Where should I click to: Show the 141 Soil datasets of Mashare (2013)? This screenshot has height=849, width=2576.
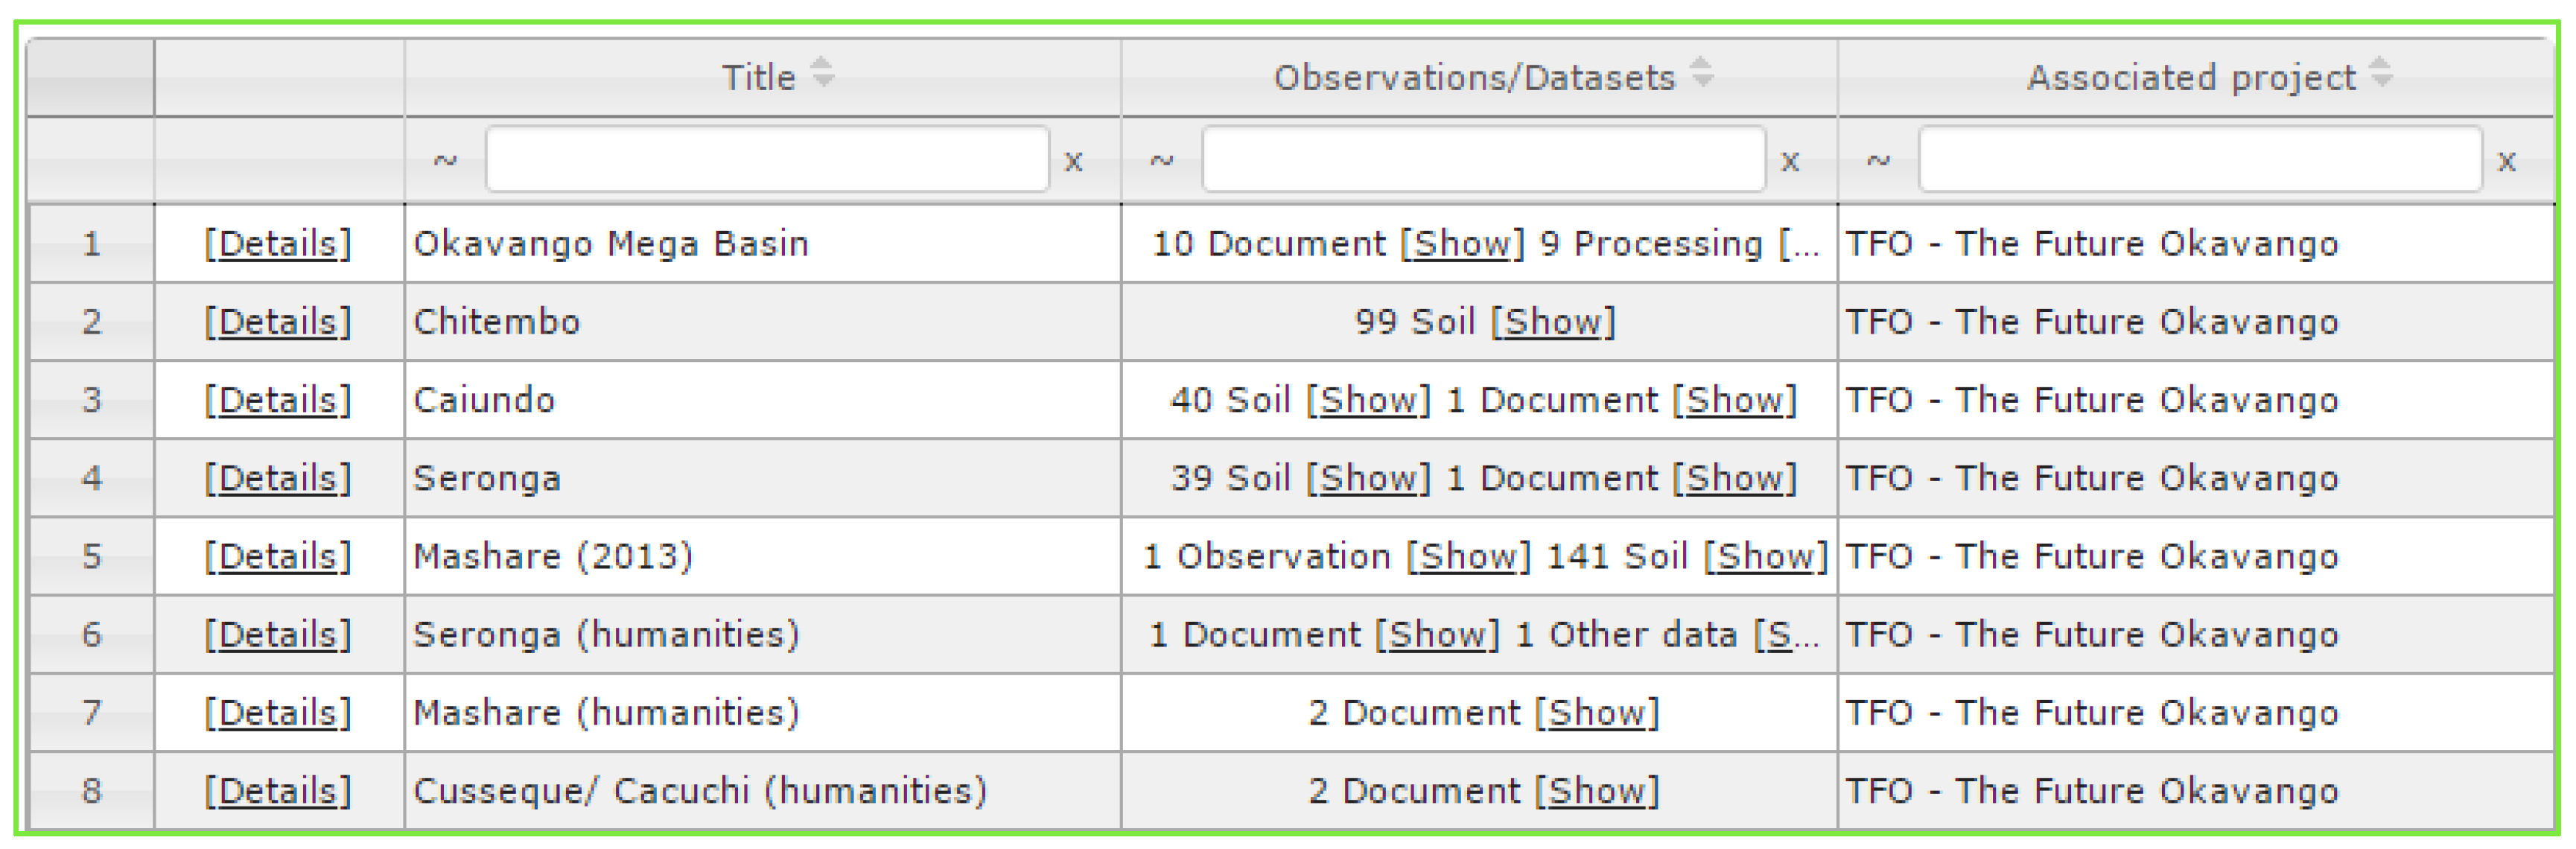1766,556
